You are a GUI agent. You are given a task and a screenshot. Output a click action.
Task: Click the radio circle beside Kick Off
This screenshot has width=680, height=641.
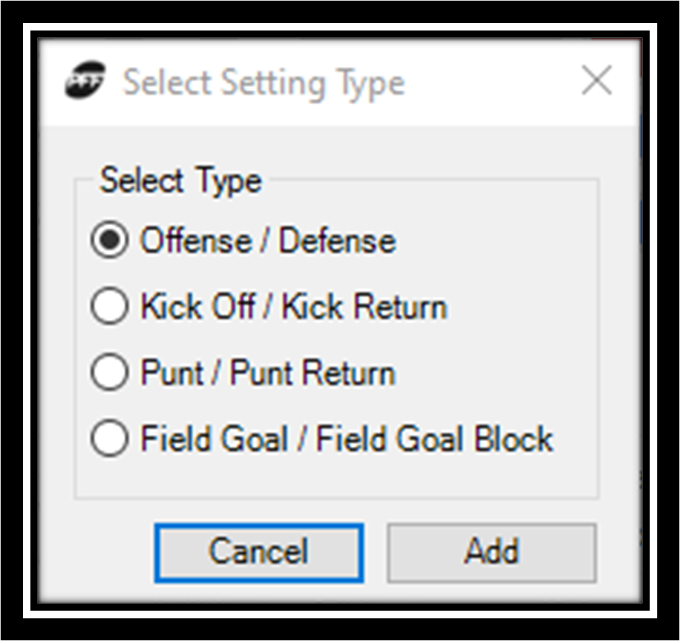[110, 307]
